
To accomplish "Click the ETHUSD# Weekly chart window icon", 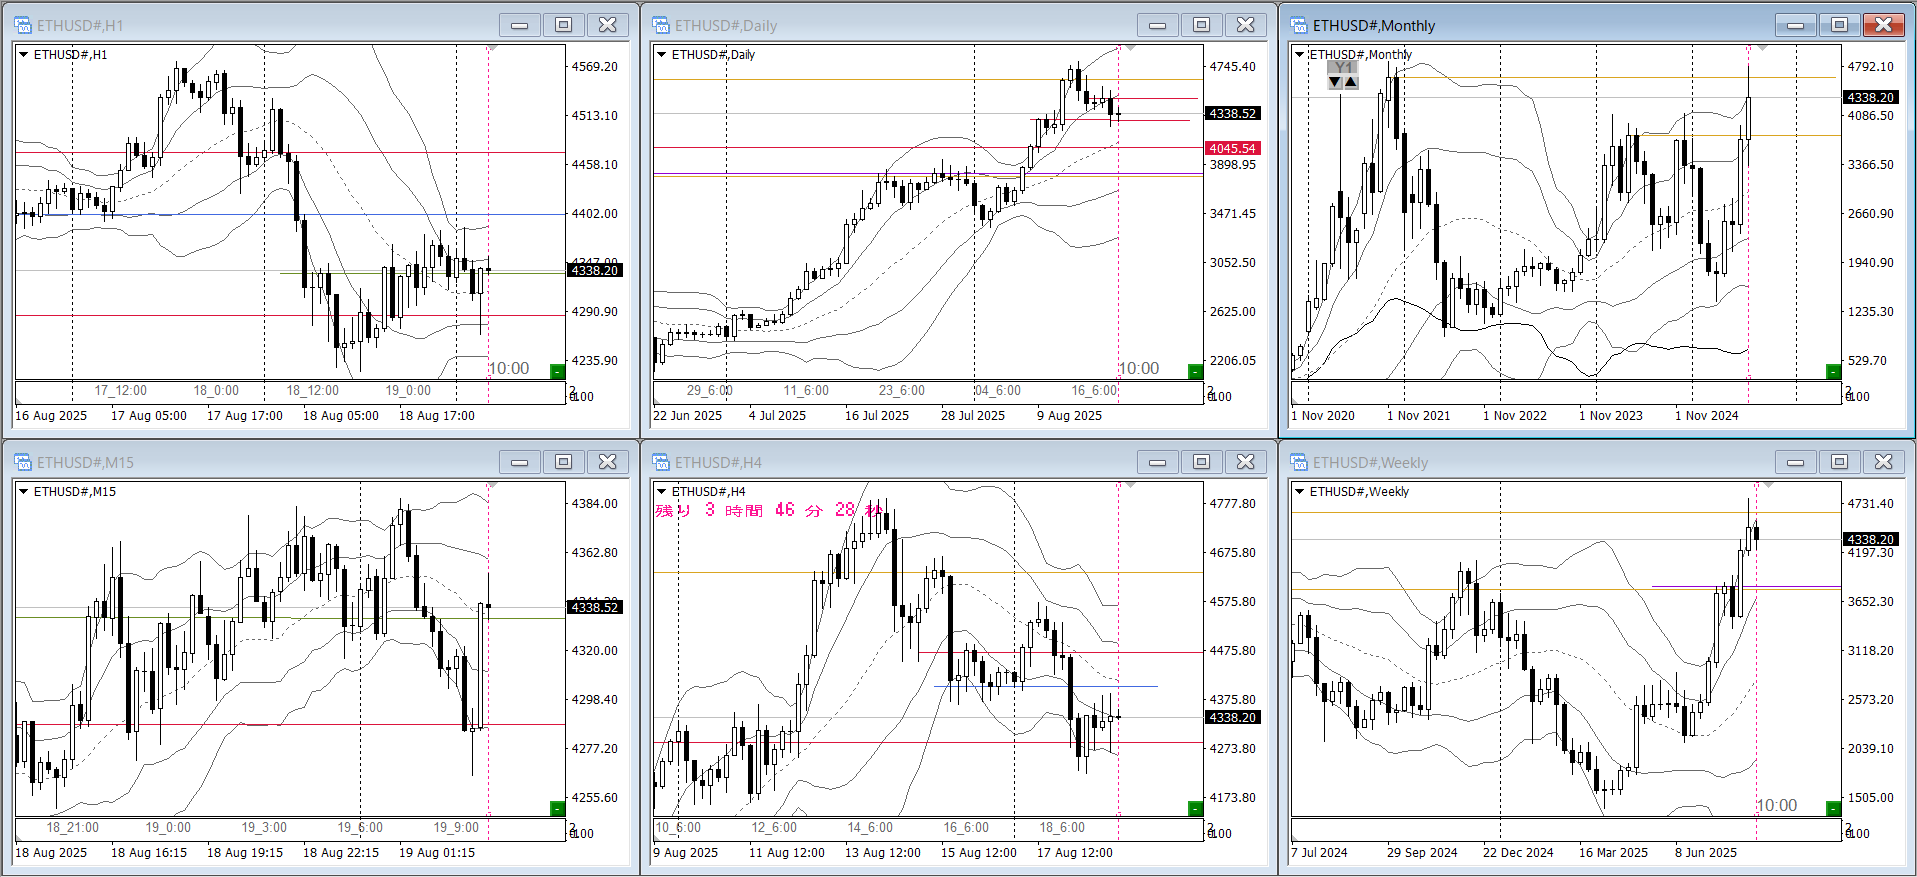I will point(1298,462).
